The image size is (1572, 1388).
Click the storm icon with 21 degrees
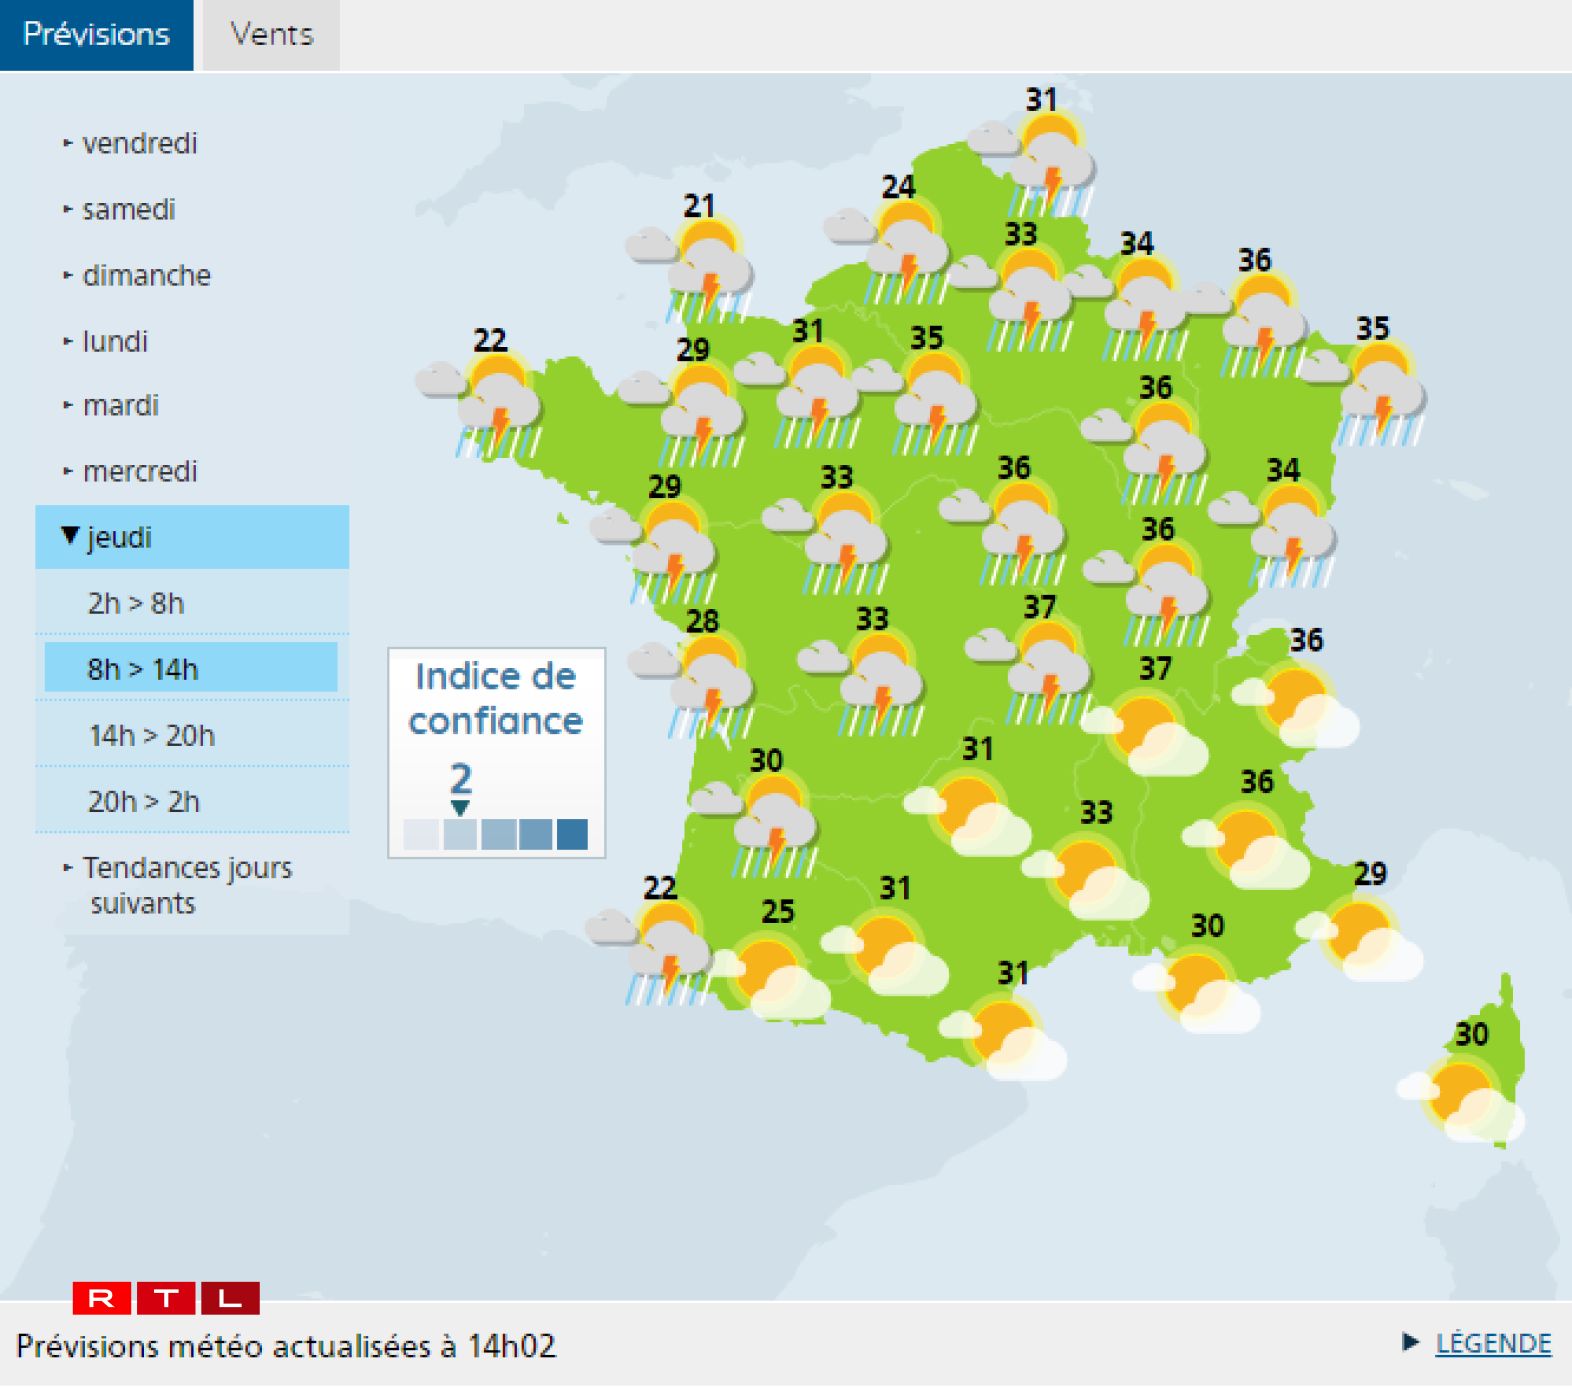tap(691, 268)
